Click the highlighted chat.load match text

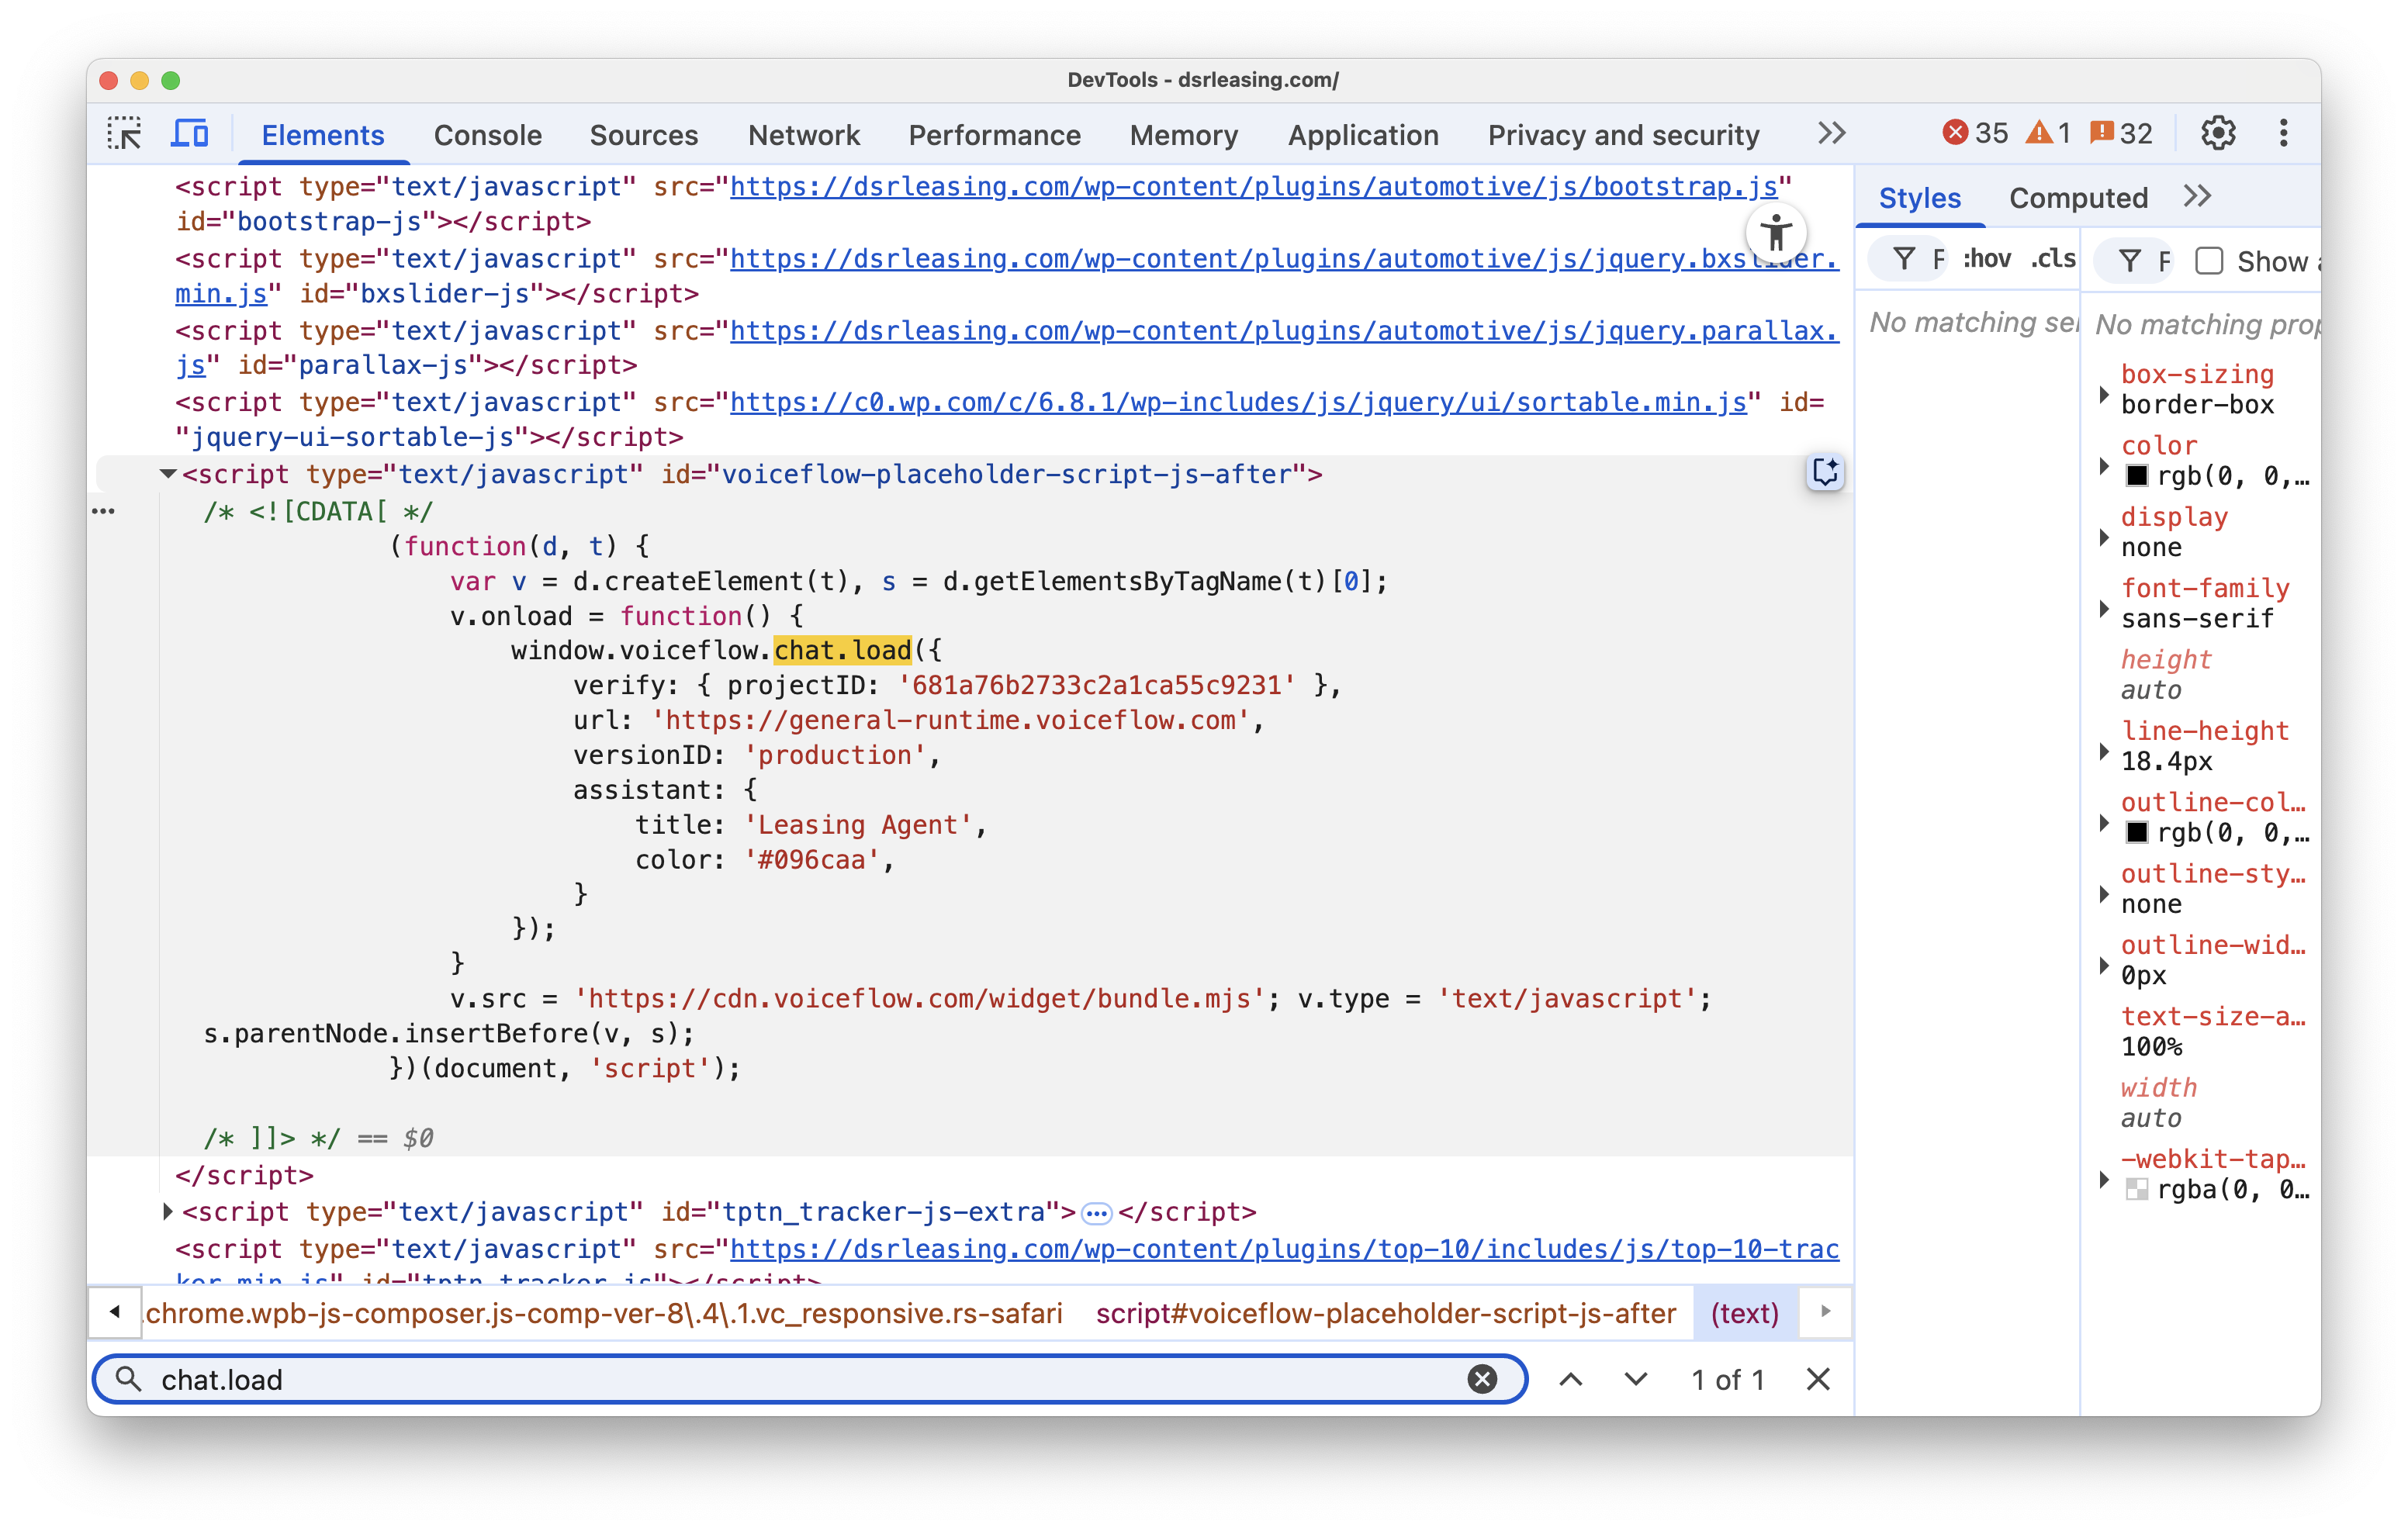pos(842,651)
